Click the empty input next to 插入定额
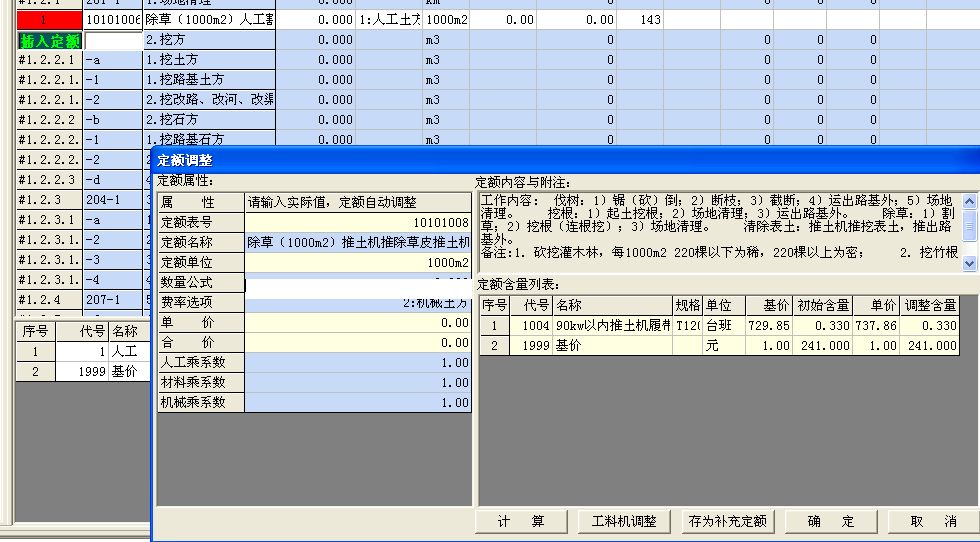Viewport: 980px width, 542px height. pos(113,41)
